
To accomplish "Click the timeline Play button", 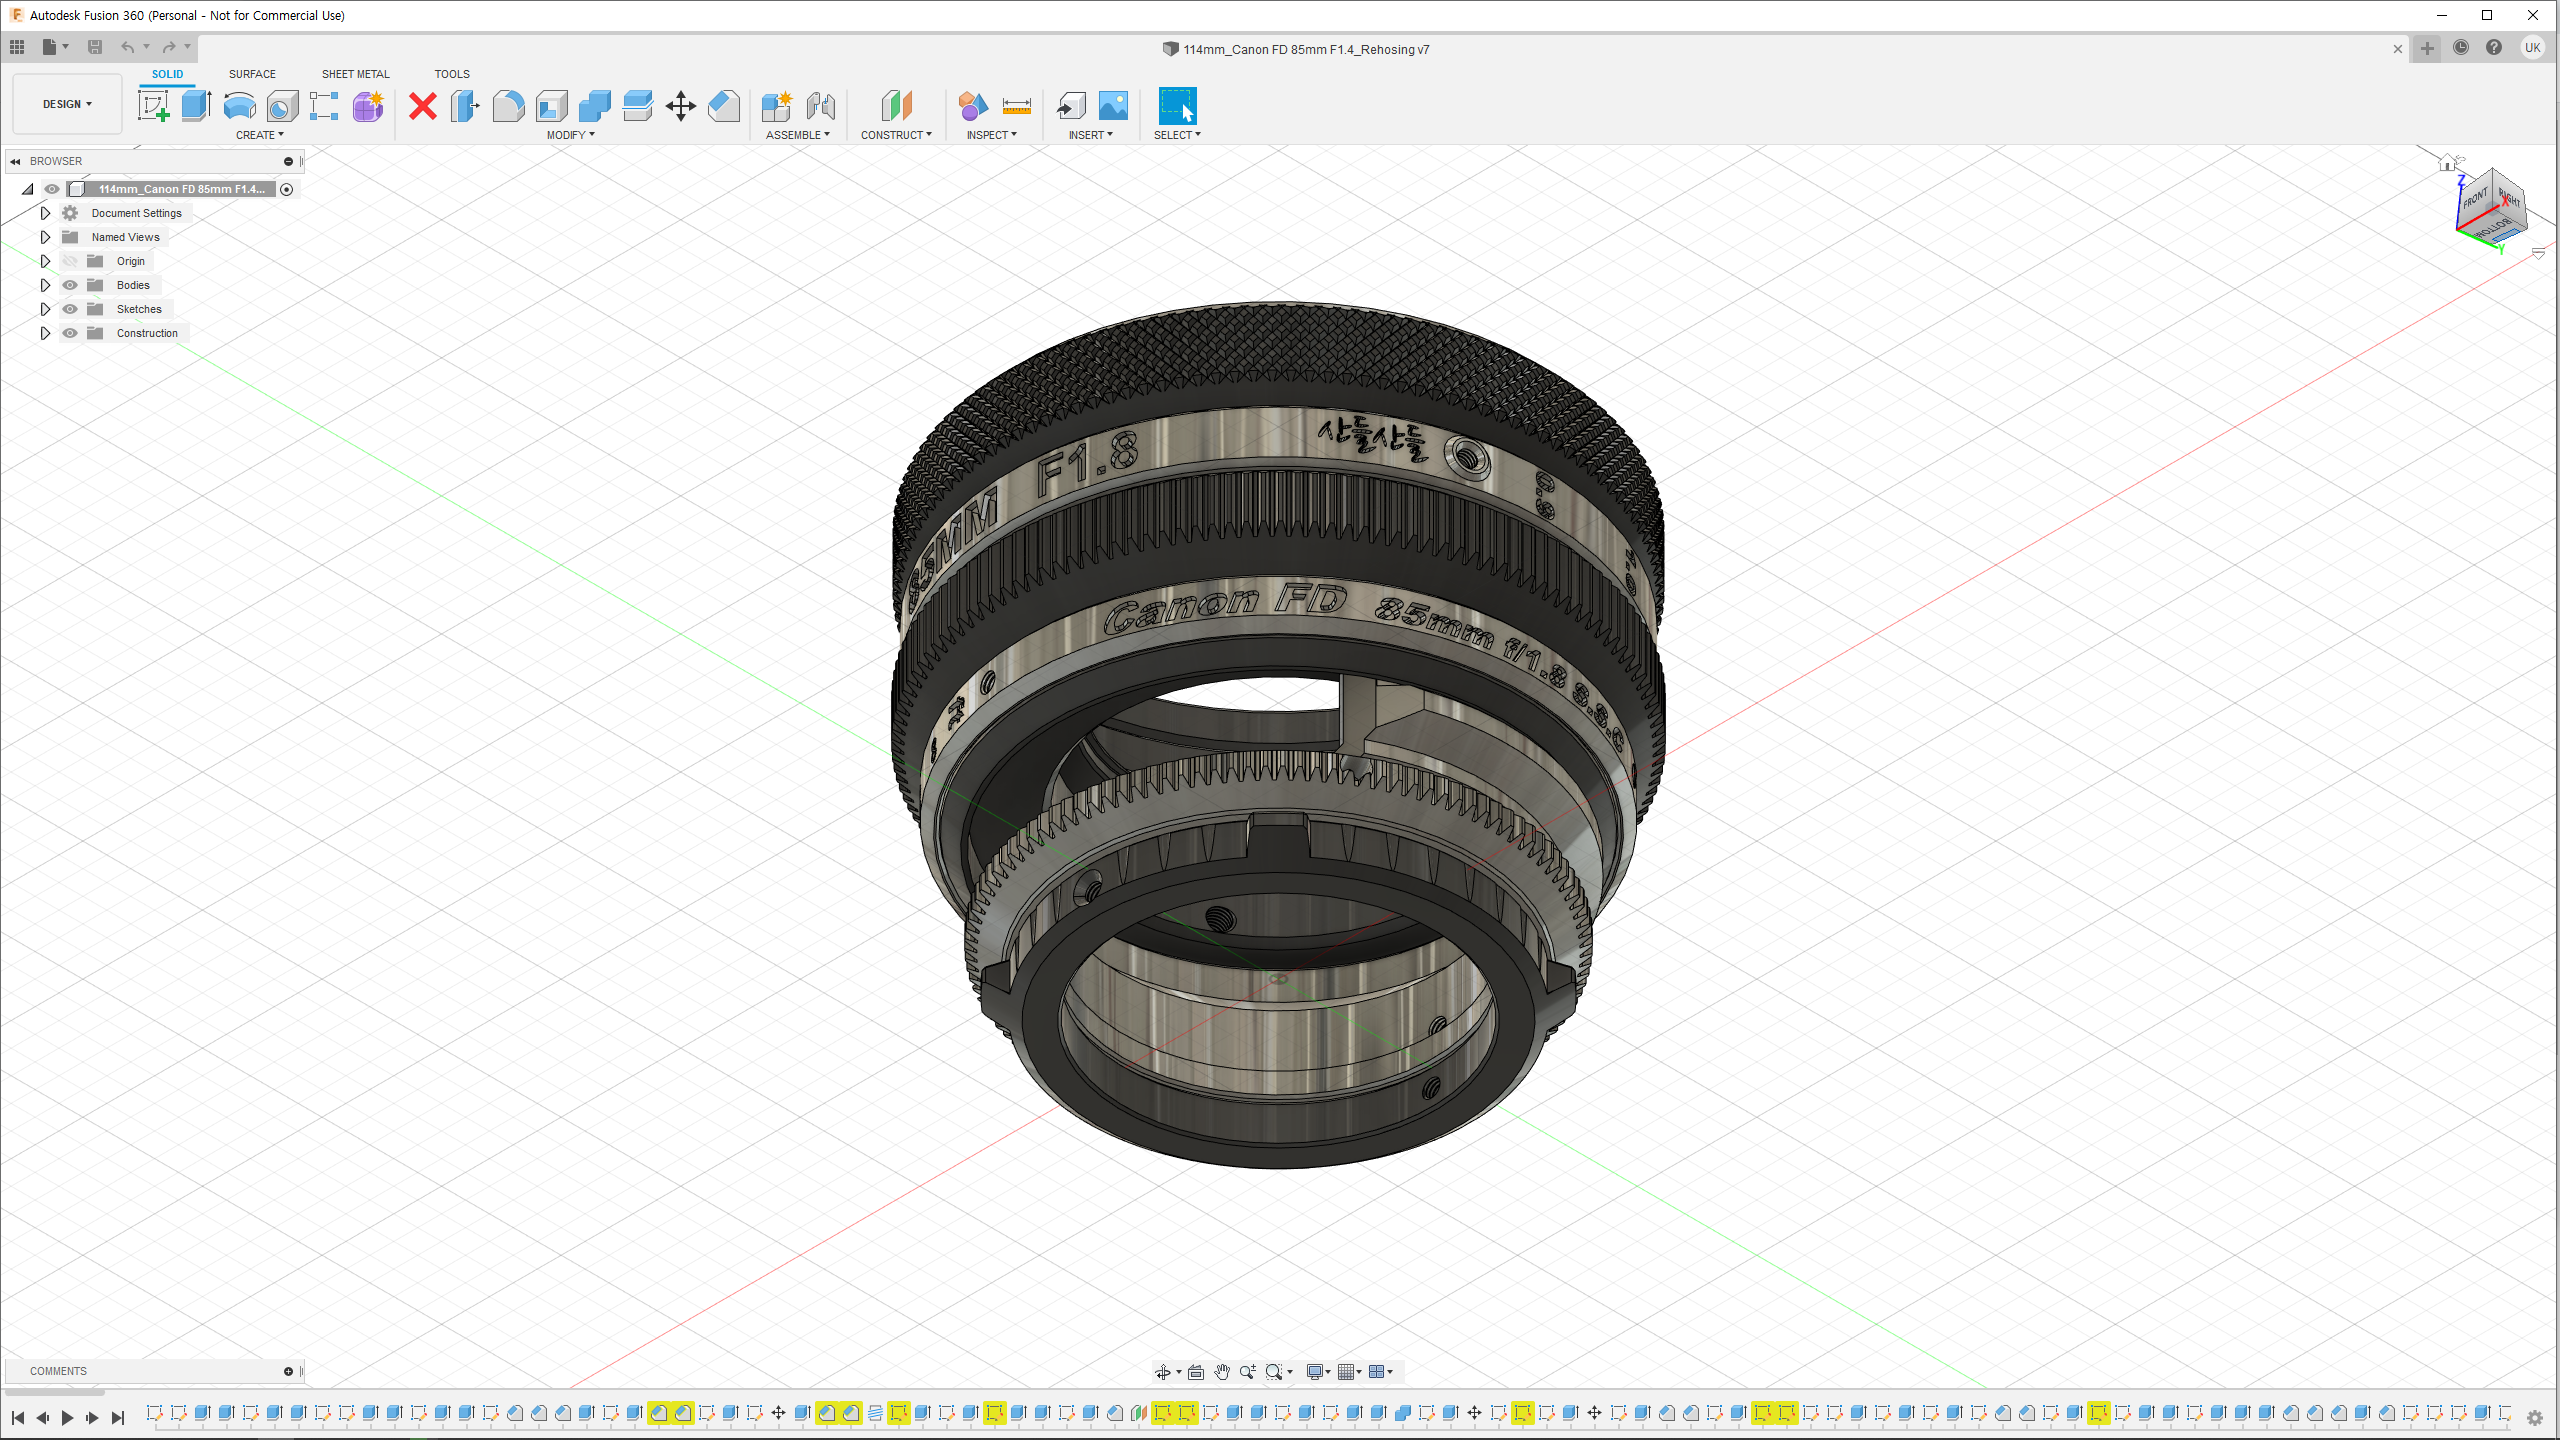I will click(x=67, y=1417).
